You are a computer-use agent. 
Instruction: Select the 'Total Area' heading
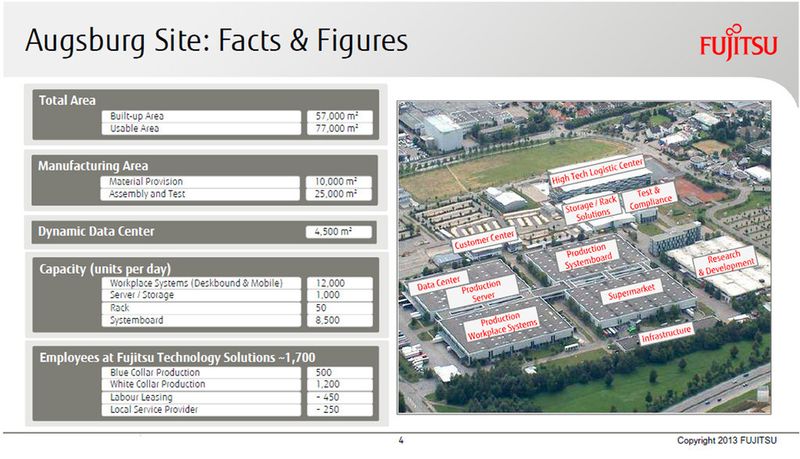pyautogui.click(x=67, y=100)
